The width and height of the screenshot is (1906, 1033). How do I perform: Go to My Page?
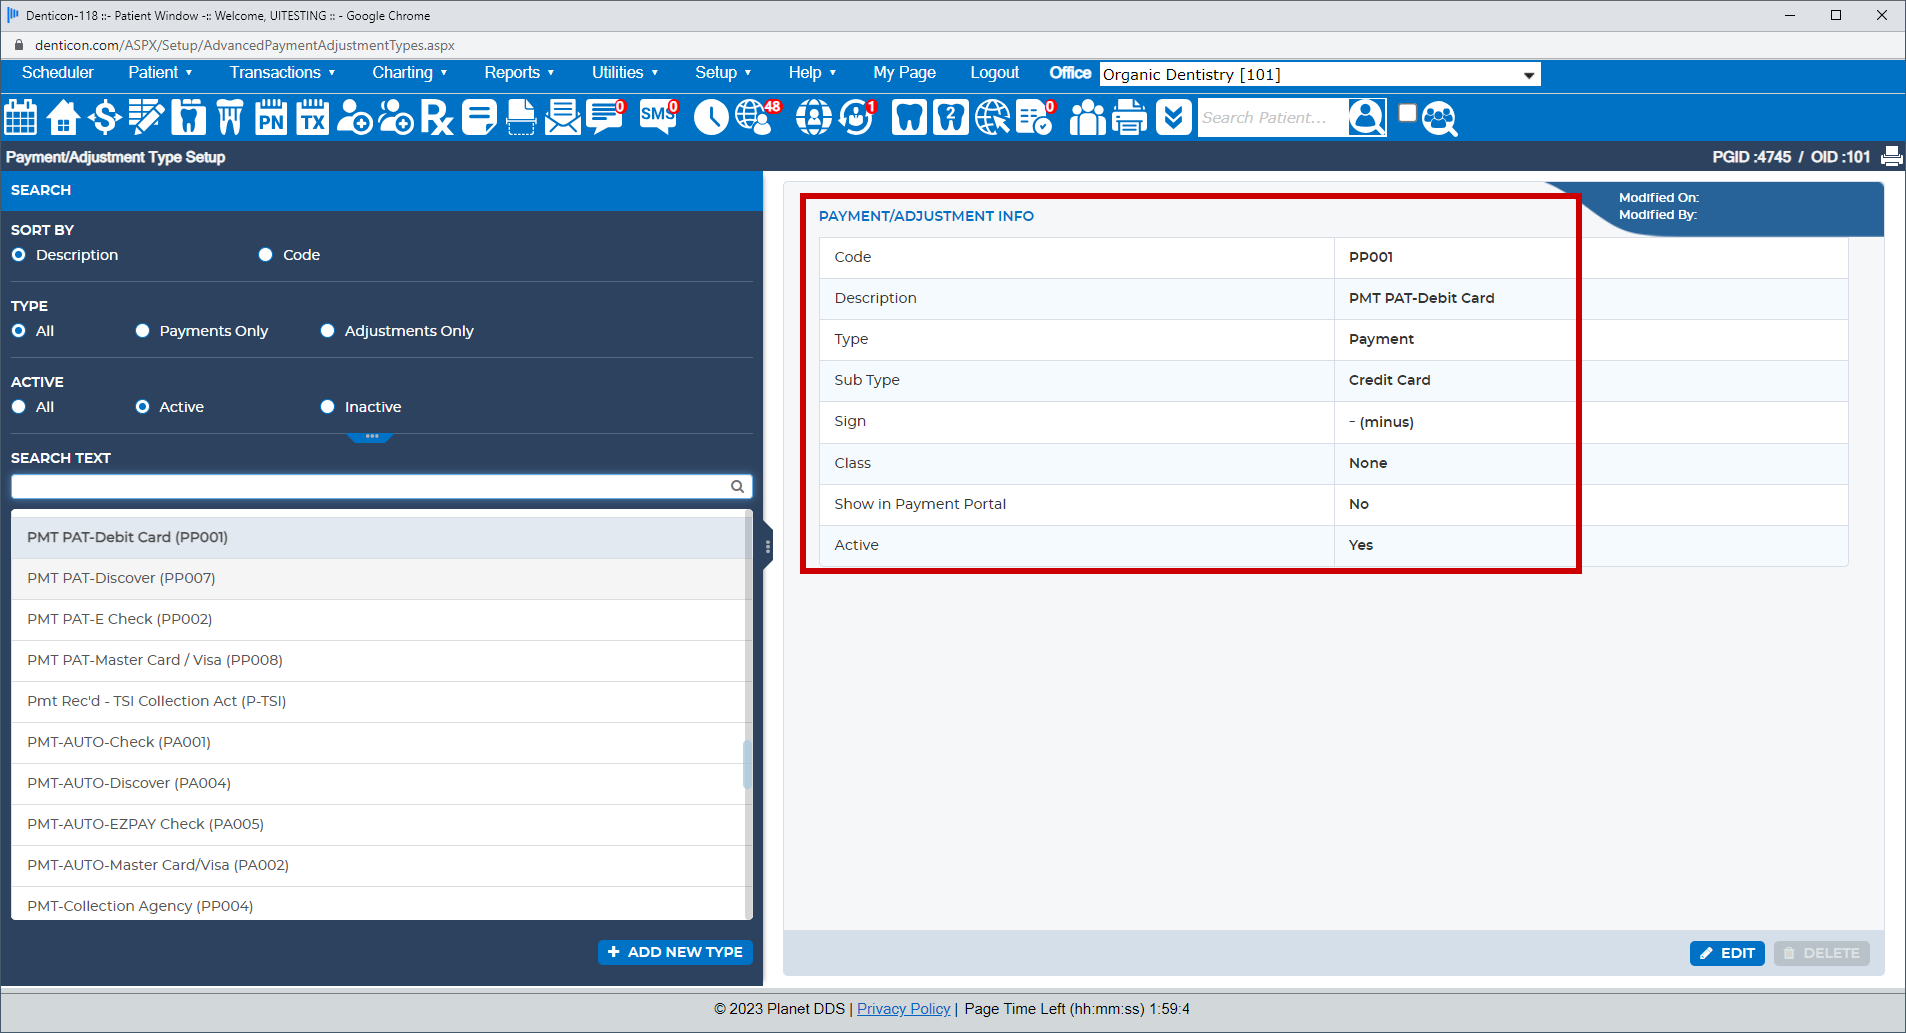pos(903,72)
